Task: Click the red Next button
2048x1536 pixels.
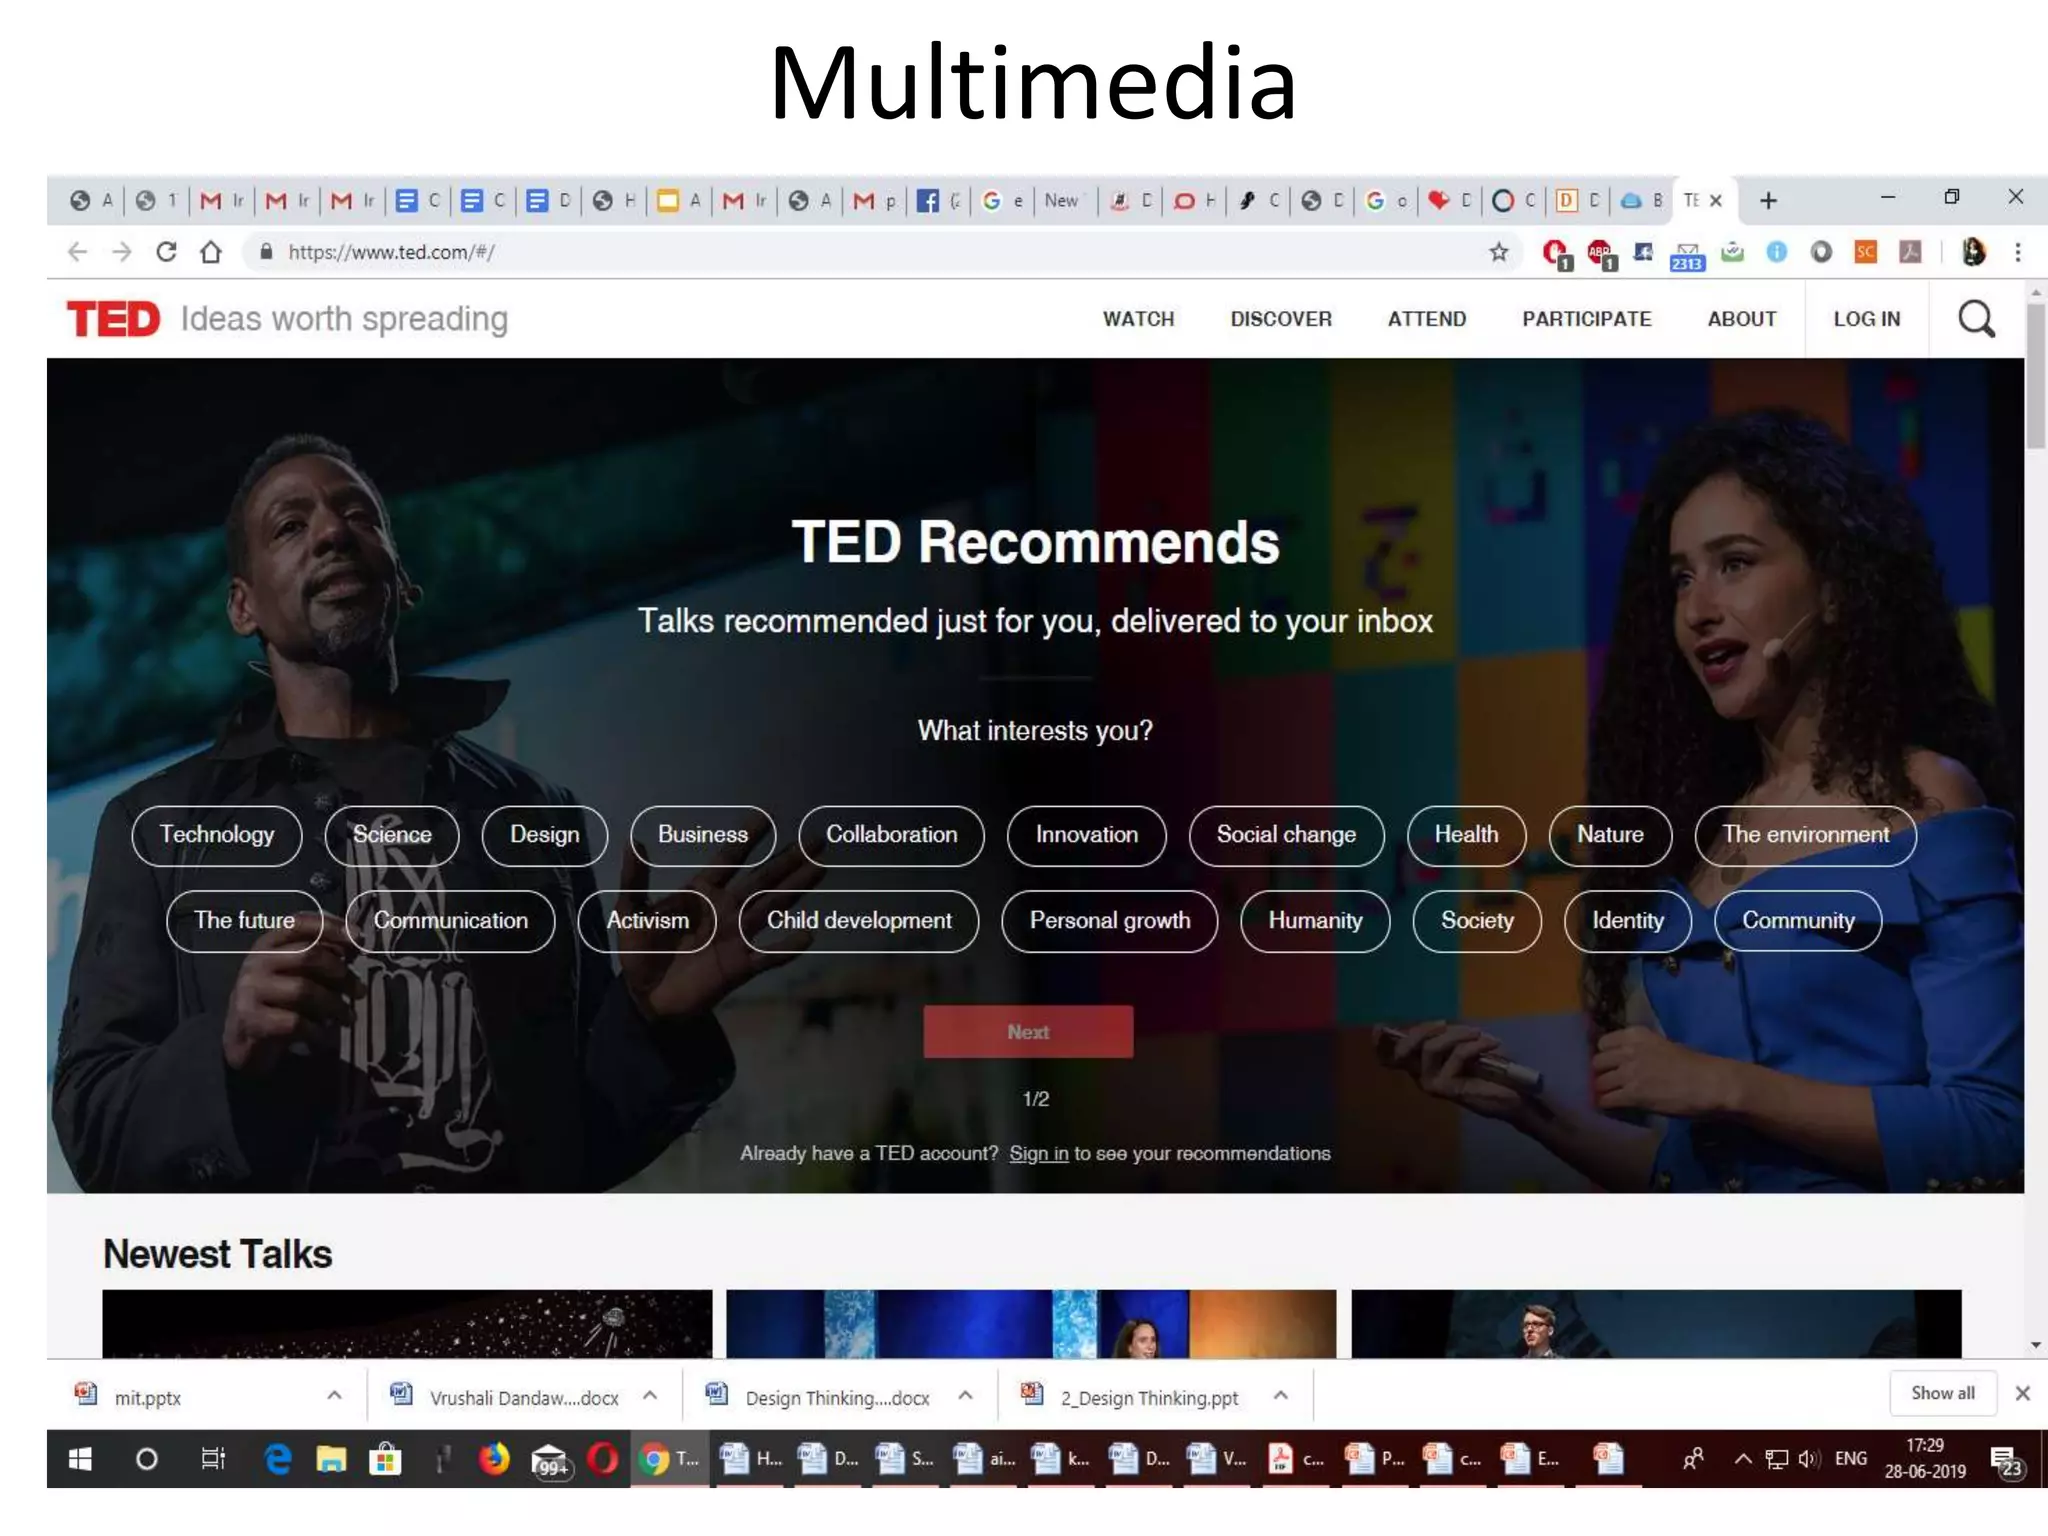Action: (1028, 1032)
